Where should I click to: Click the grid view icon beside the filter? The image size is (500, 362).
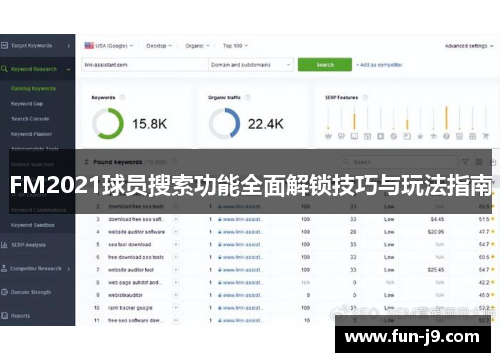[x=479, y=162]
